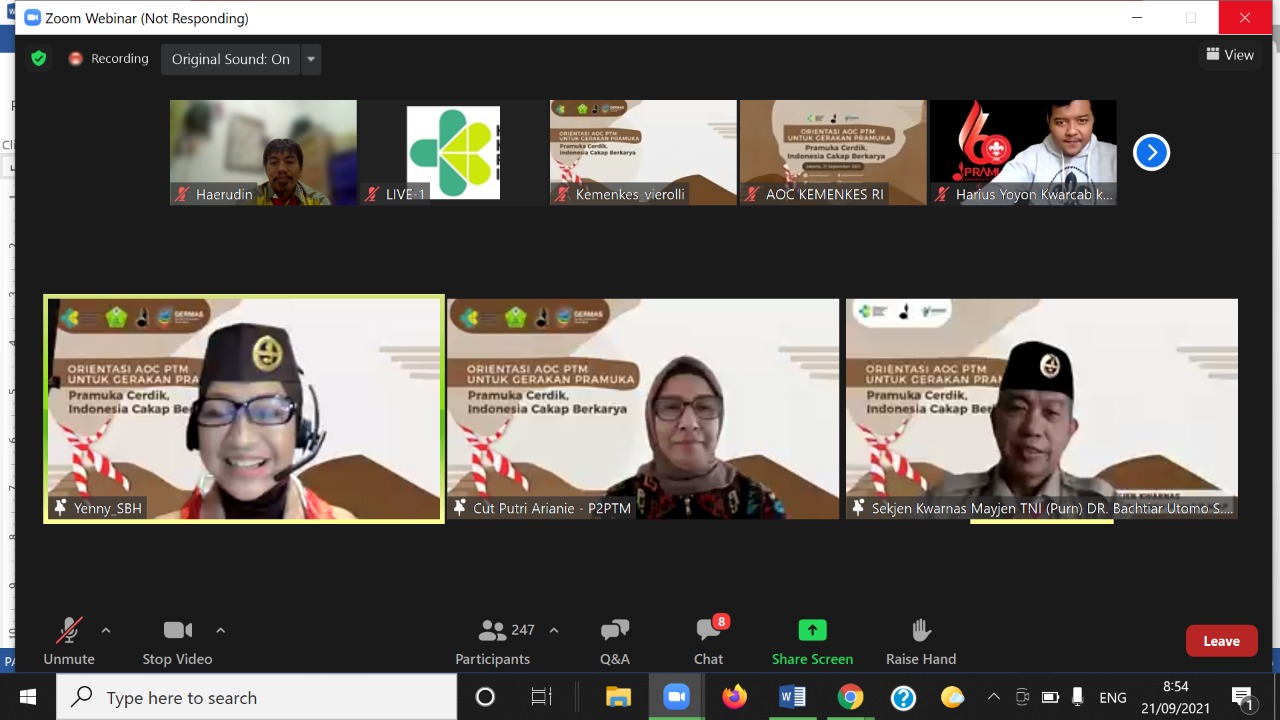The image size is (1280, 720).
Task: Expand audio options next to Unmute
Action: pyautogui.click(x=106, y=630)
